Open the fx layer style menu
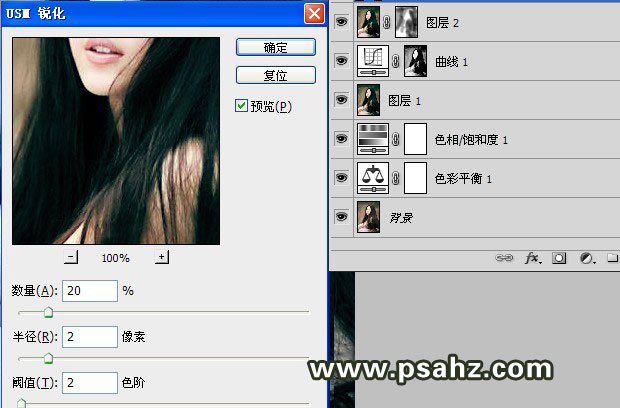620x408 pixels. (534, 258)
